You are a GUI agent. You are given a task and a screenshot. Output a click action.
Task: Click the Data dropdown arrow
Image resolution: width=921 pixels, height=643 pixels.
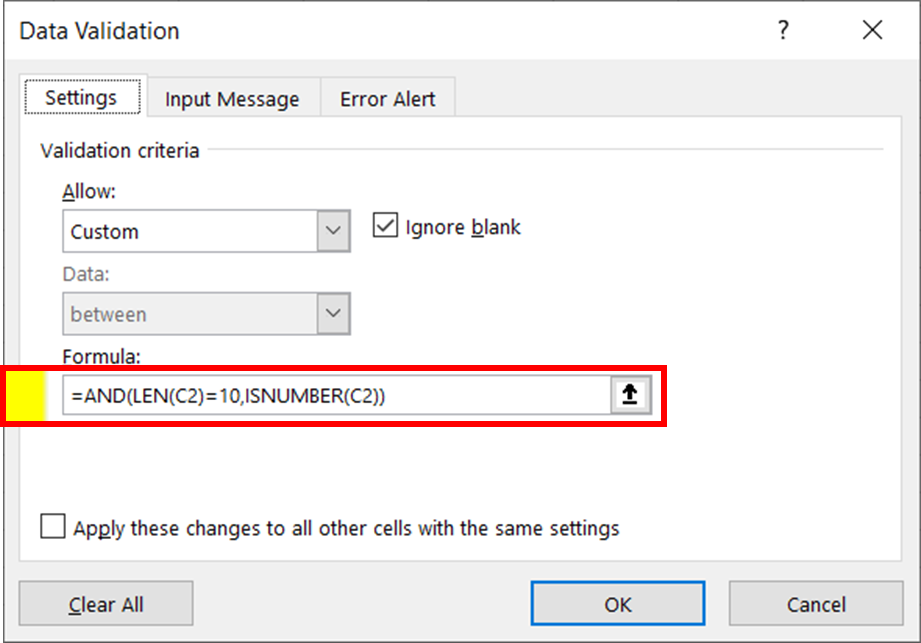click(x=333, y=314)
